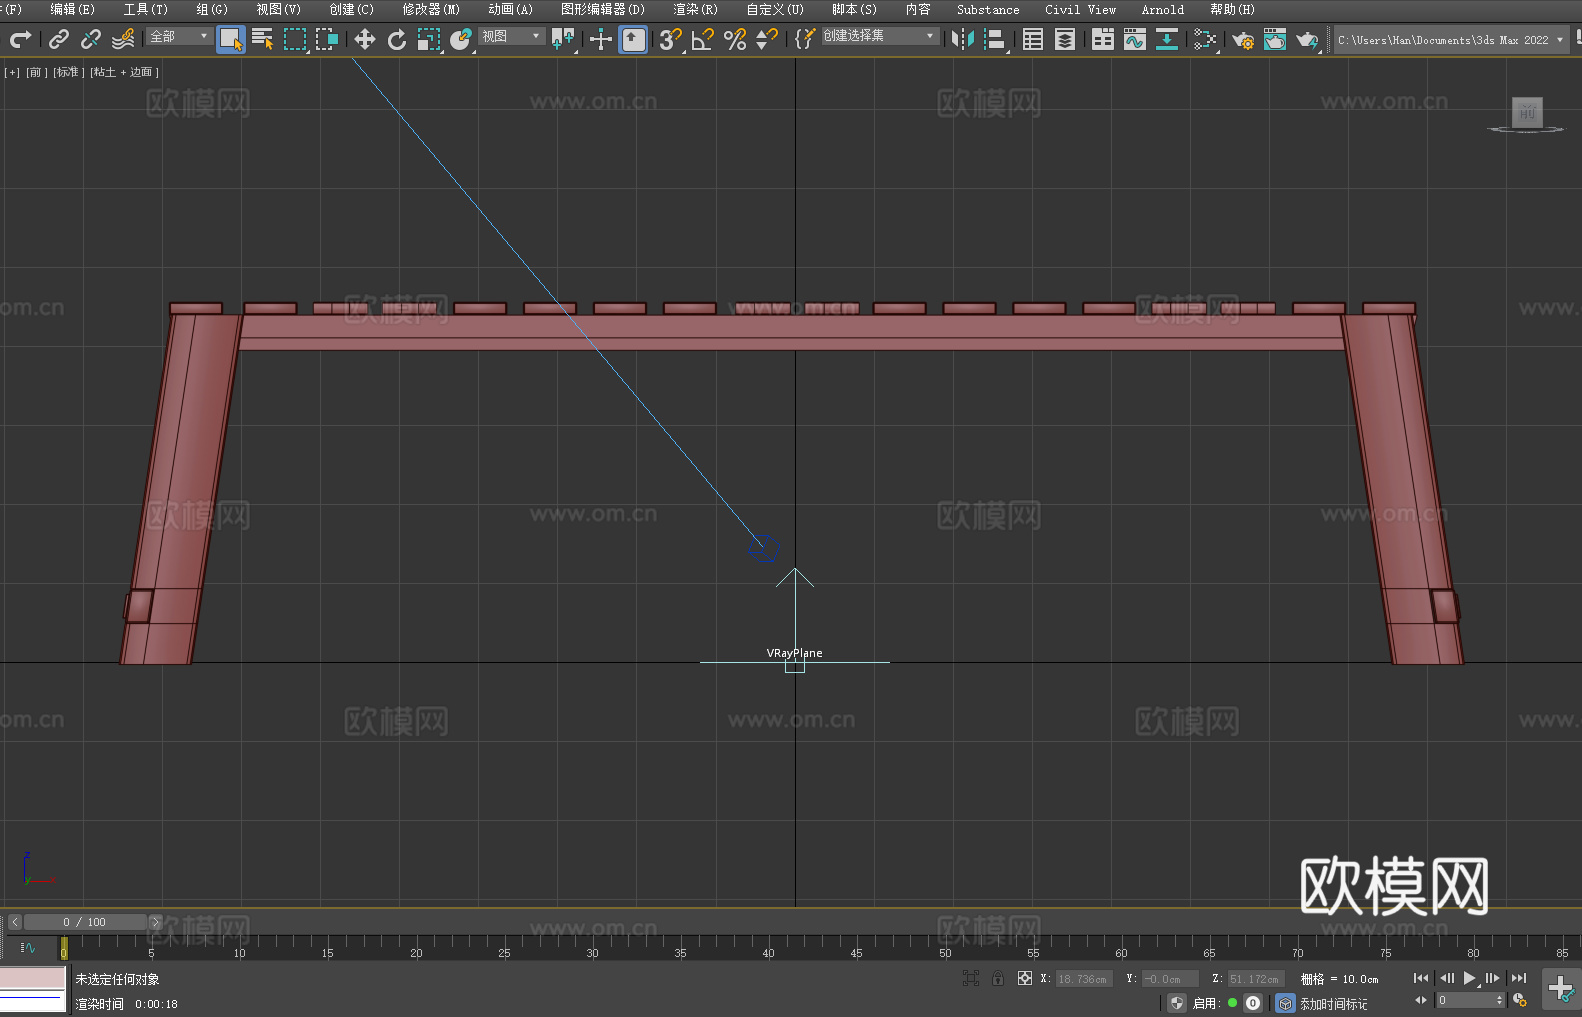Click the pink color swatch bottom-left
The height and width of the screenshot is (1017, 1582).
click(33, 977)
